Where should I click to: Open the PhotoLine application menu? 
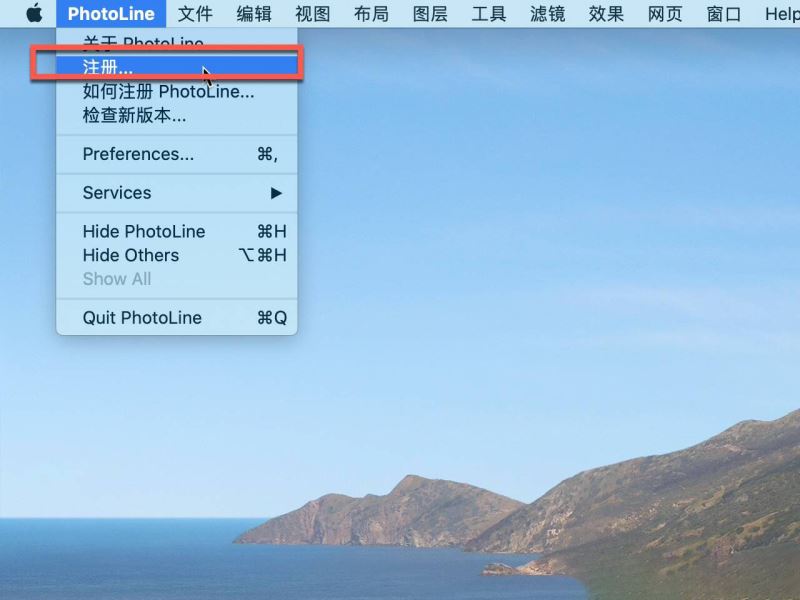pyautogui.click(x=111, y=14)
